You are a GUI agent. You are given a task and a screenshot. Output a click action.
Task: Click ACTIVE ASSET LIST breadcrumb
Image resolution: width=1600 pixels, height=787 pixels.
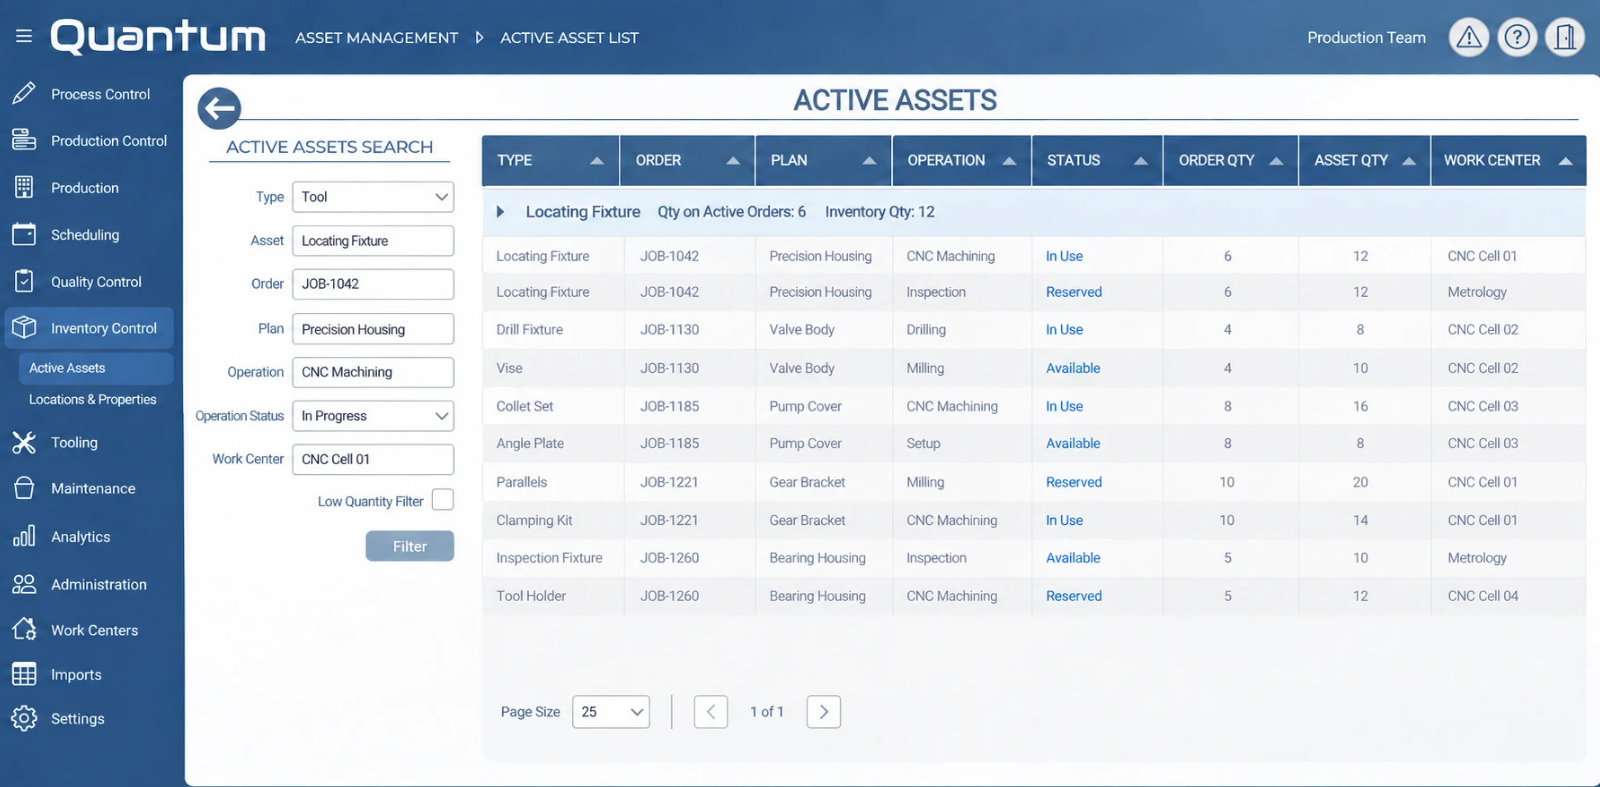(x=569, y=38)
